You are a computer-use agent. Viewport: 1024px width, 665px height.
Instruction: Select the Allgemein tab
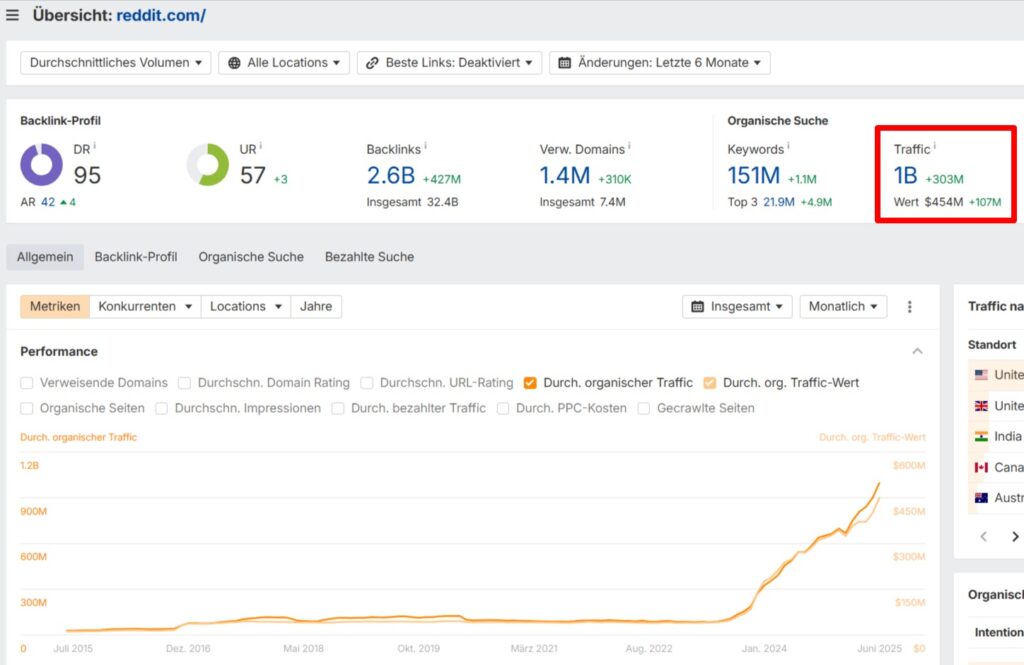tap(45, 257)
